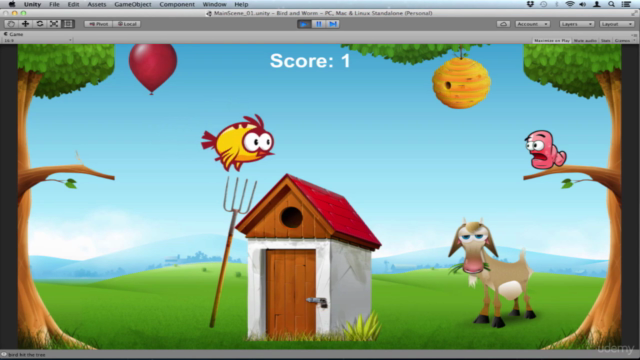
Task: Toggle Local handle rotation mode
Action: tap(127, 24)
